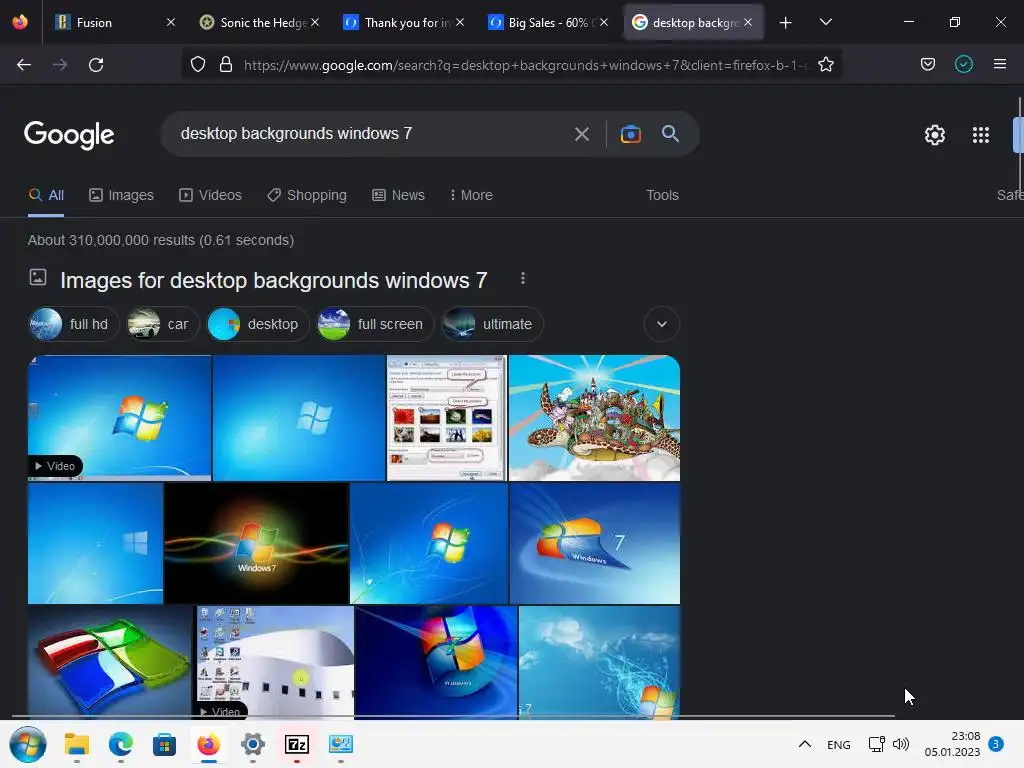View site info via the padlock icon
The height and width of the screenshot is (768, 1024).
click(x=226, y=65)
